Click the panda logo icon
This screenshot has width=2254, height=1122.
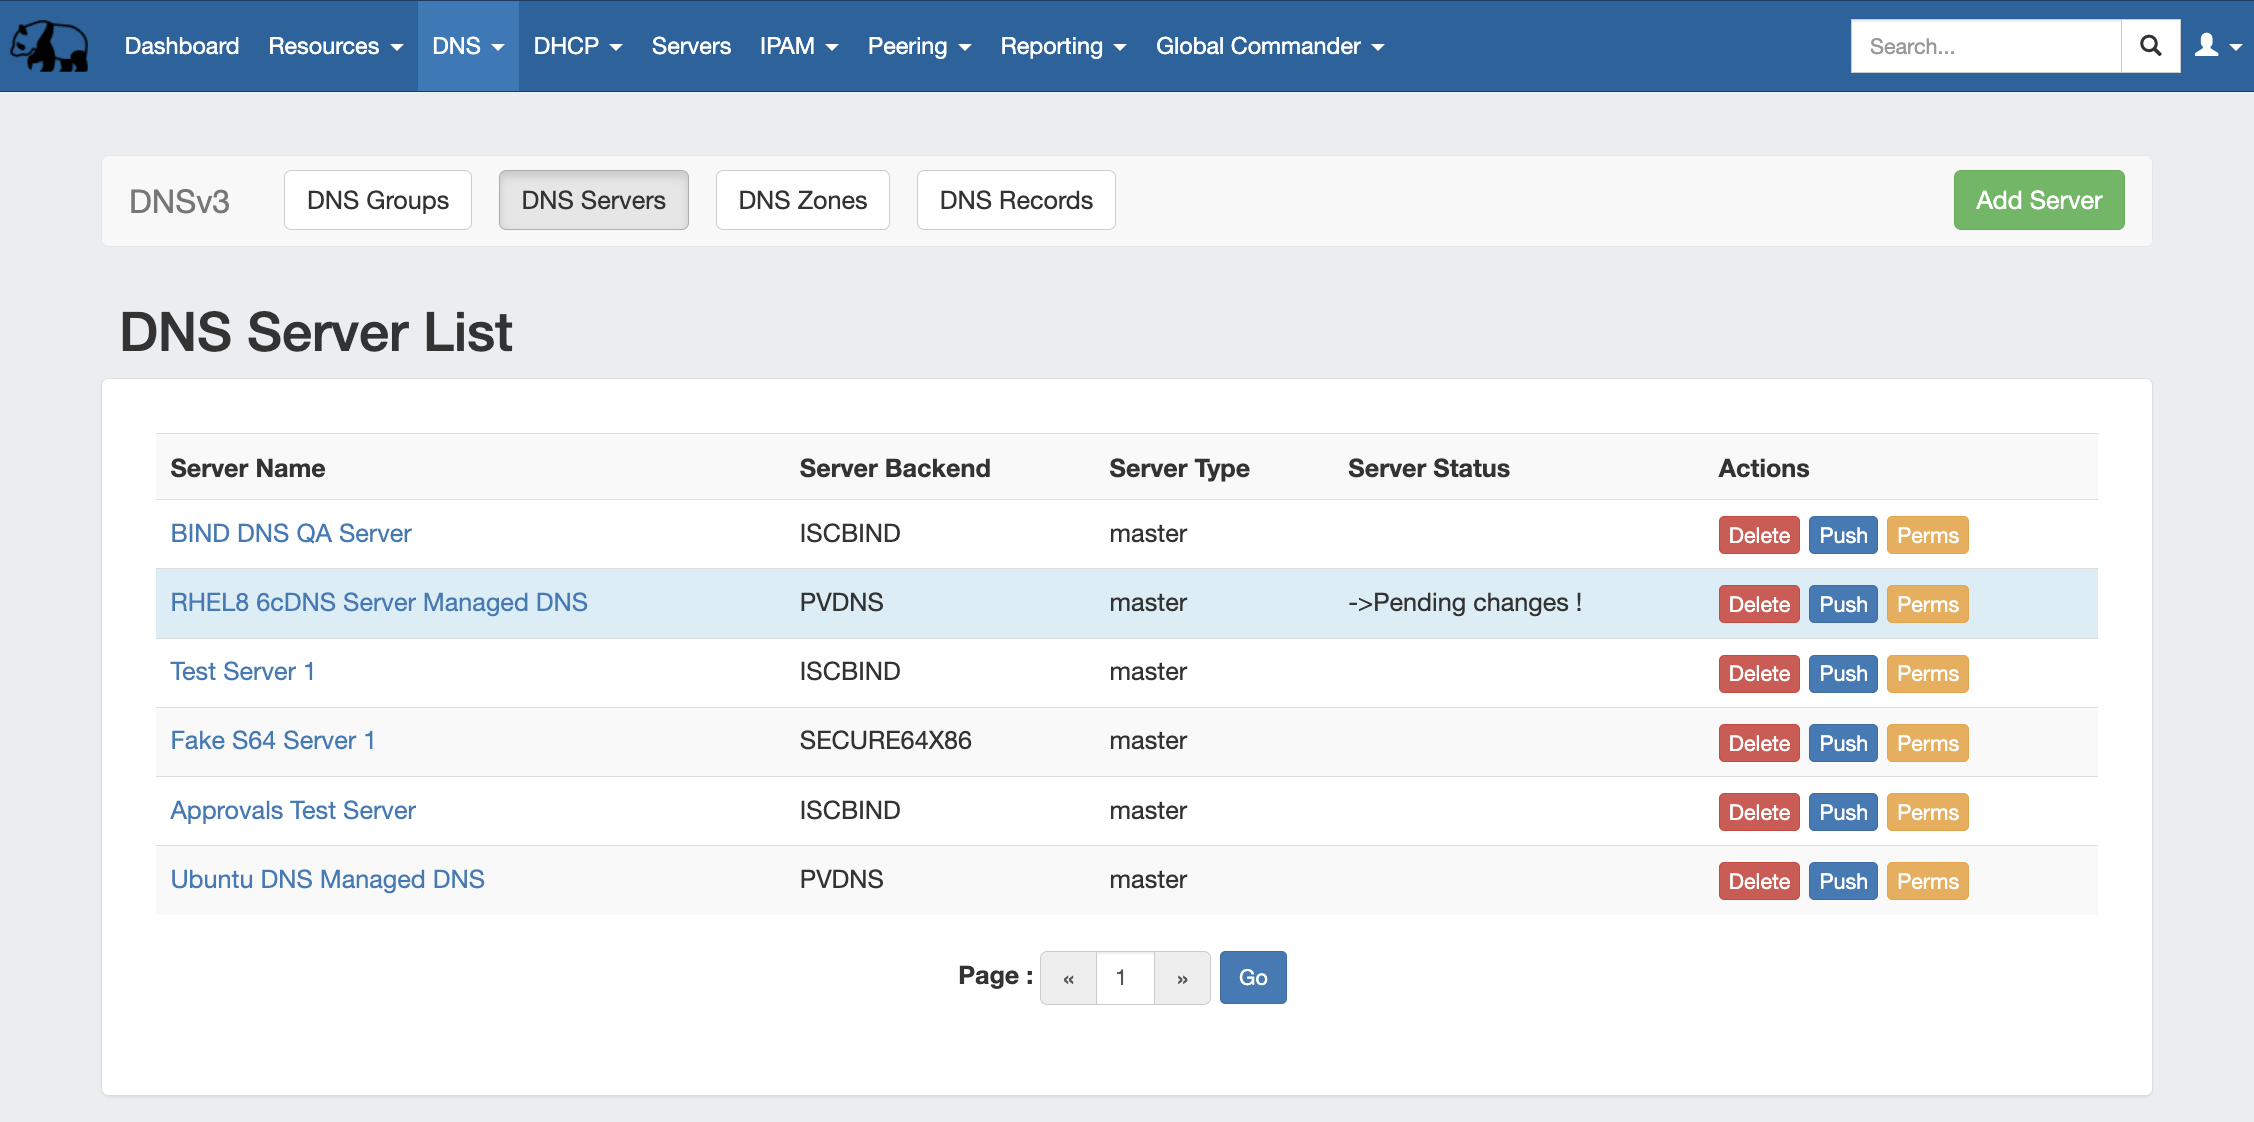pyautogui.click(x=49, y=46)
